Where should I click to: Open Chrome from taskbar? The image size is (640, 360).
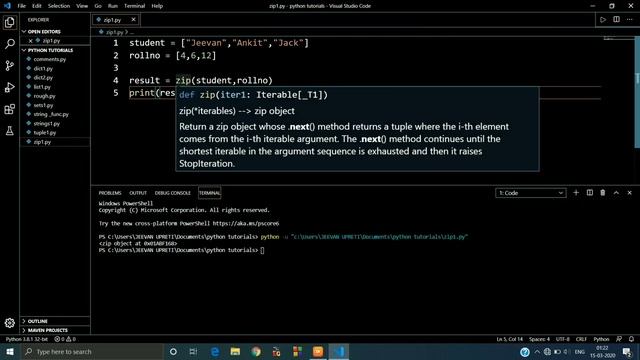click(256, 351)
